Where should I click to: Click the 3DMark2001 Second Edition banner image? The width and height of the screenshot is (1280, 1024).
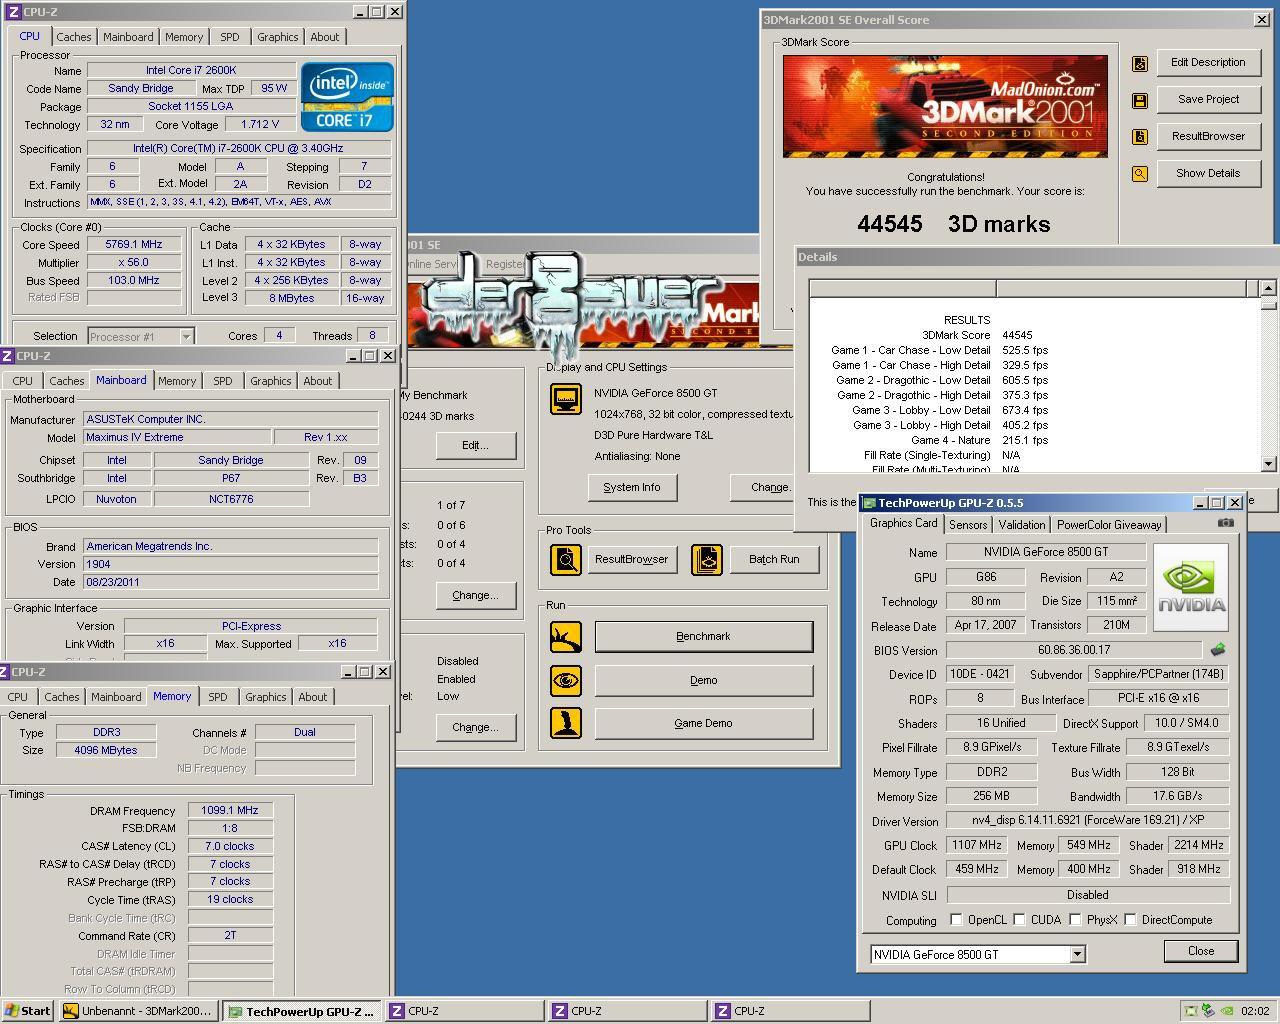[945, 106]
